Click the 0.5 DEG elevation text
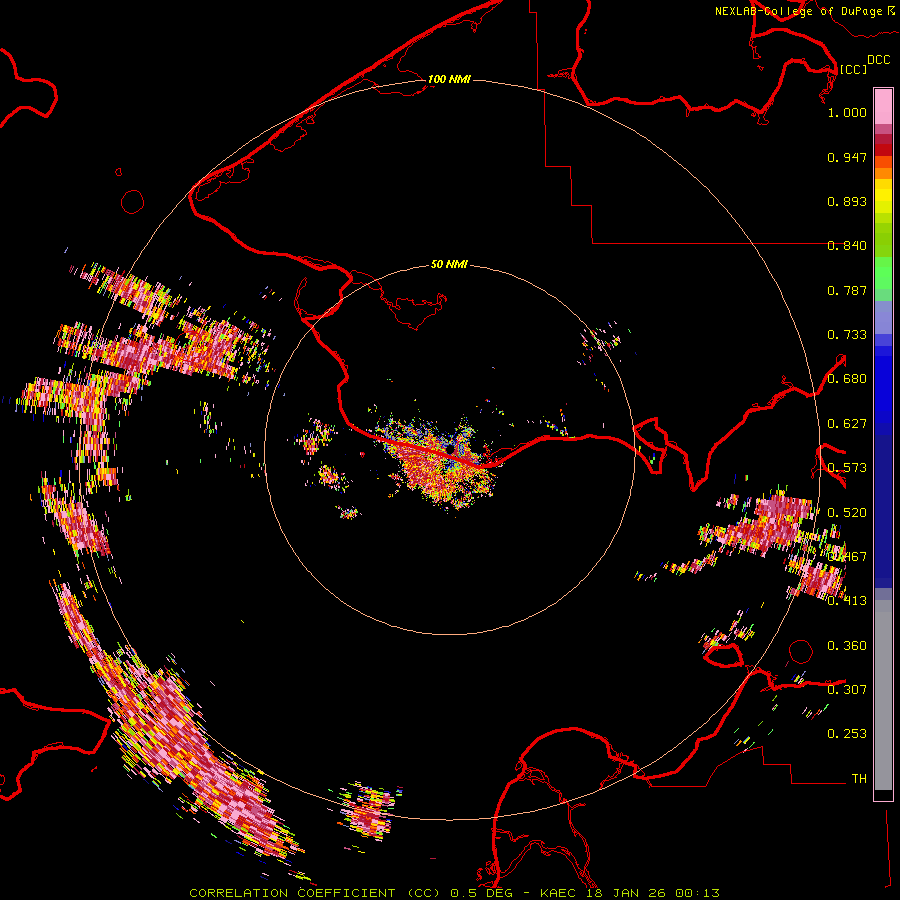Viewport: 900px width, 900px height. pyautogui.click(x=481, y=893)
